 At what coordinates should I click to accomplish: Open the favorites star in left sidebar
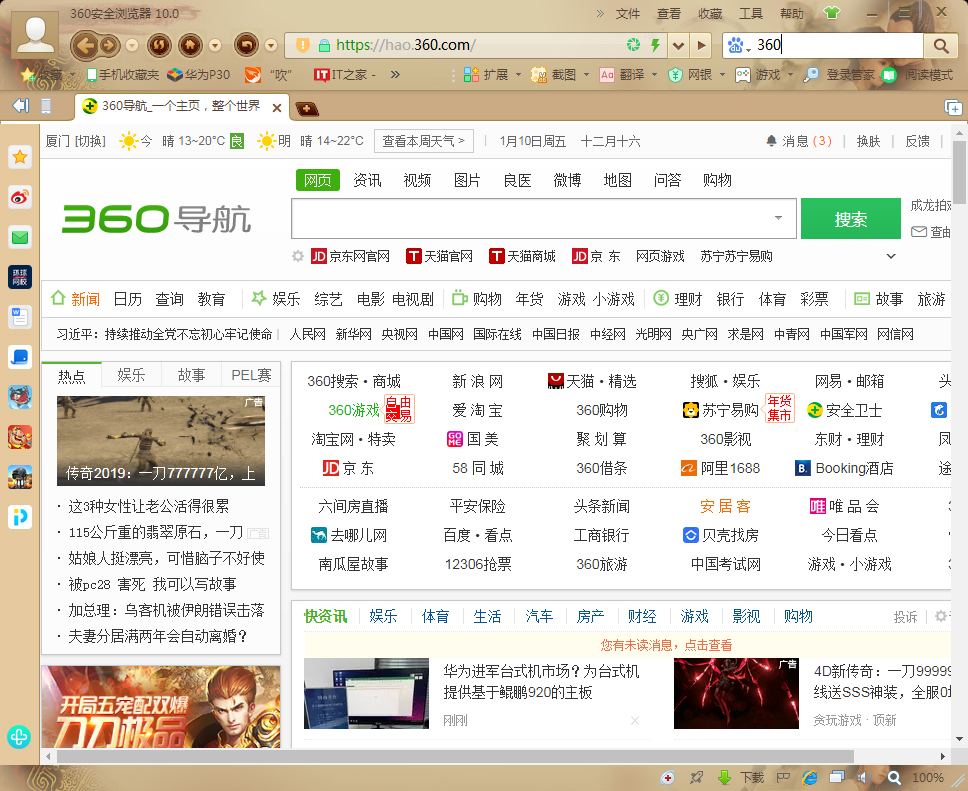coord(20,157)
